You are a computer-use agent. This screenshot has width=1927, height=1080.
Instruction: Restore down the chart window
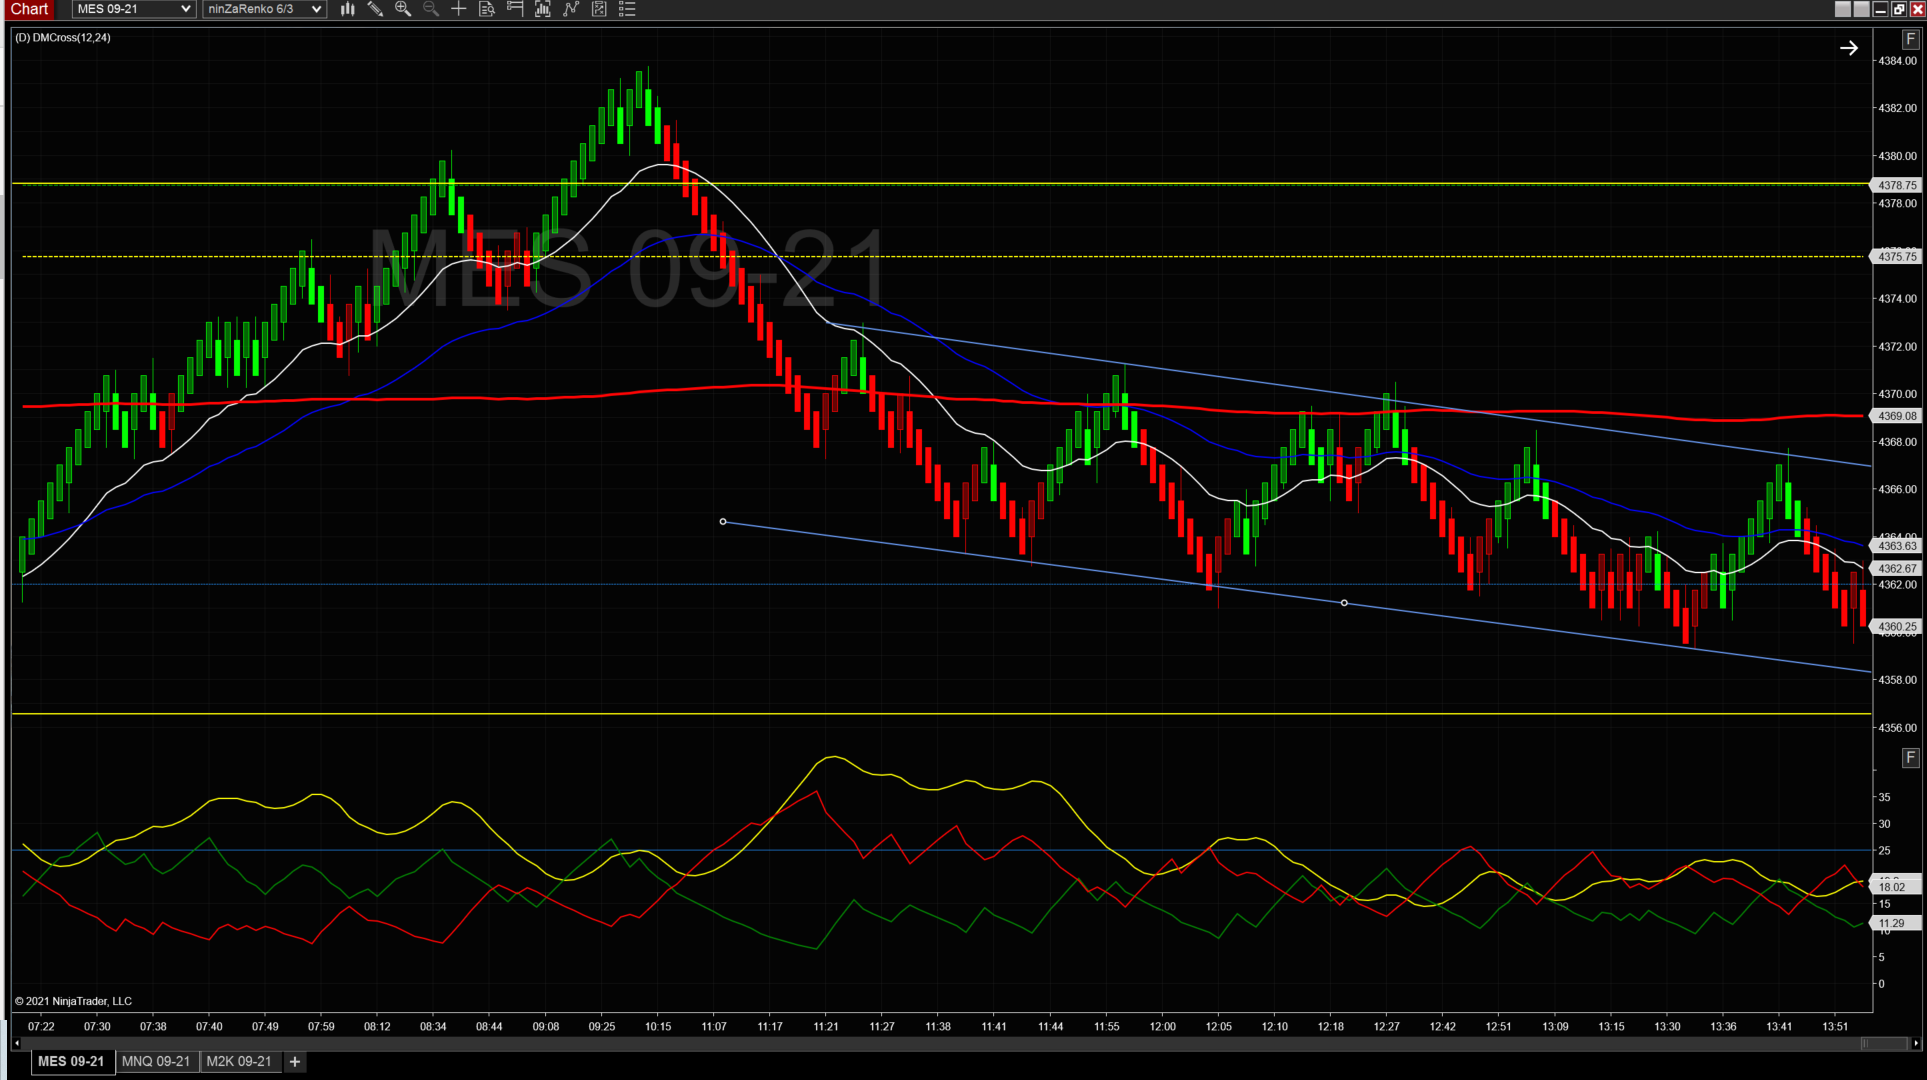(x=1898, y=9)
